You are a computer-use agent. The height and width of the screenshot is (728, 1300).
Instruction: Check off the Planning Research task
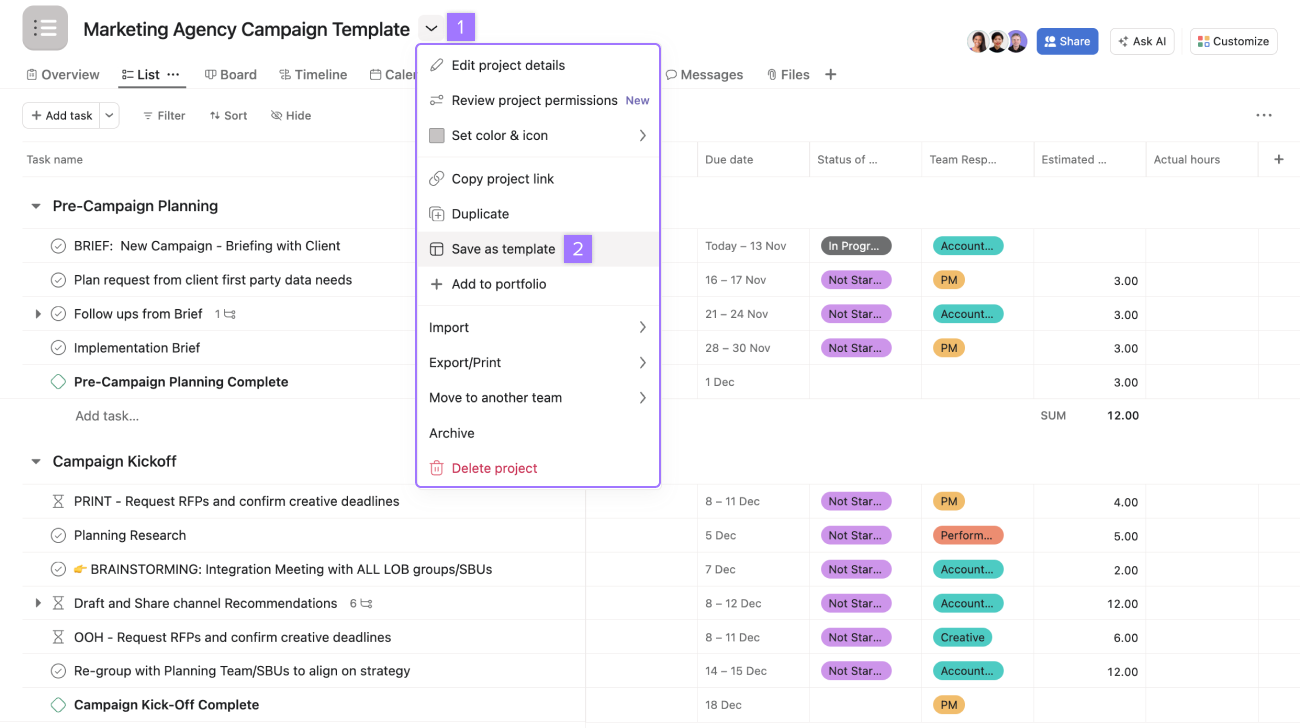tap(58, 535)
